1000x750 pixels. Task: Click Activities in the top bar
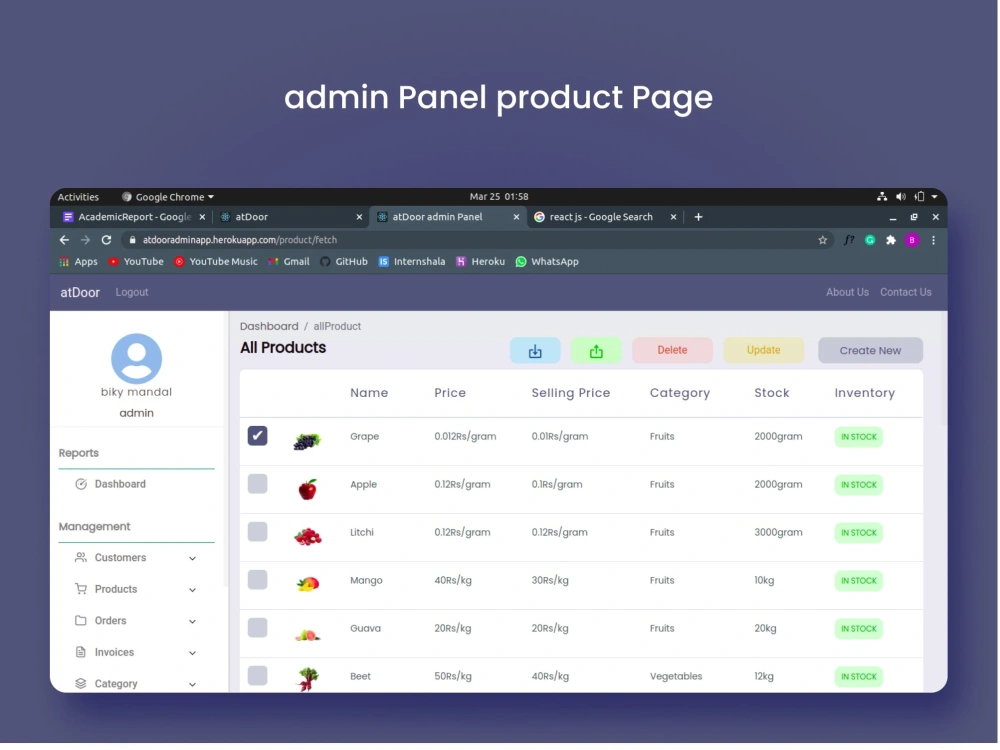78,198
